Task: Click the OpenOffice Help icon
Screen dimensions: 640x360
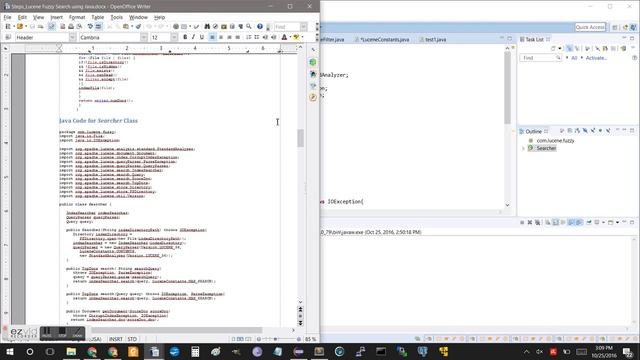Action: [x=260, y=27]
